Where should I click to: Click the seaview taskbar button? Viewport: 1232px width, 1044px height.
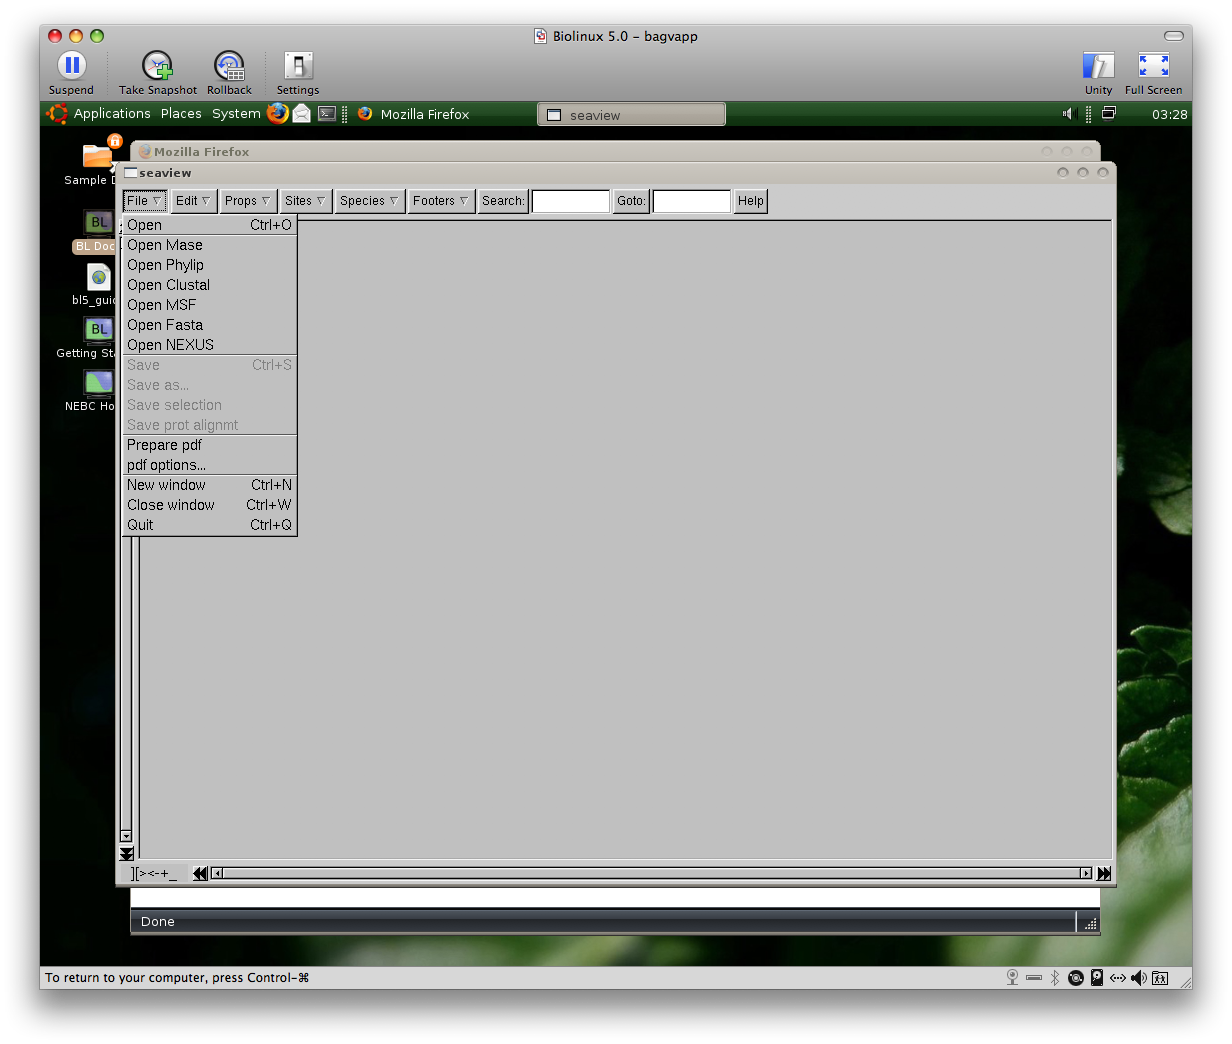[631, 115]
